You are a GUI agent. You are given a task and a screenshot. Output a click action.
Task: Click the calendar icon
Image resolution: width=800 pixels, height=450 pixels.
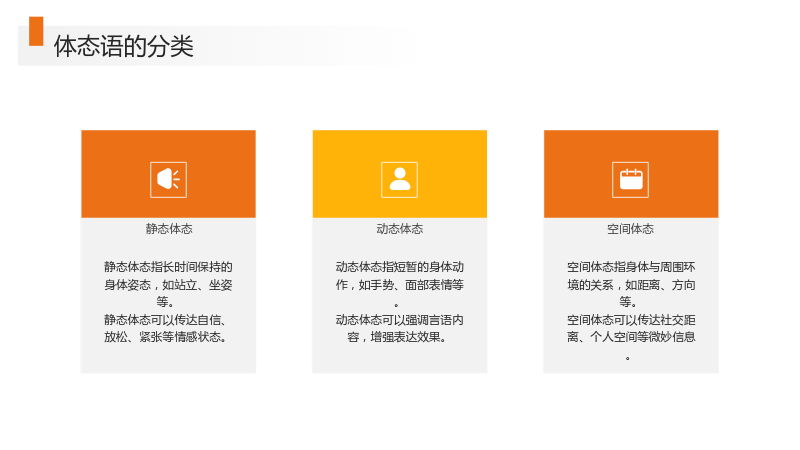coord(631,180)
